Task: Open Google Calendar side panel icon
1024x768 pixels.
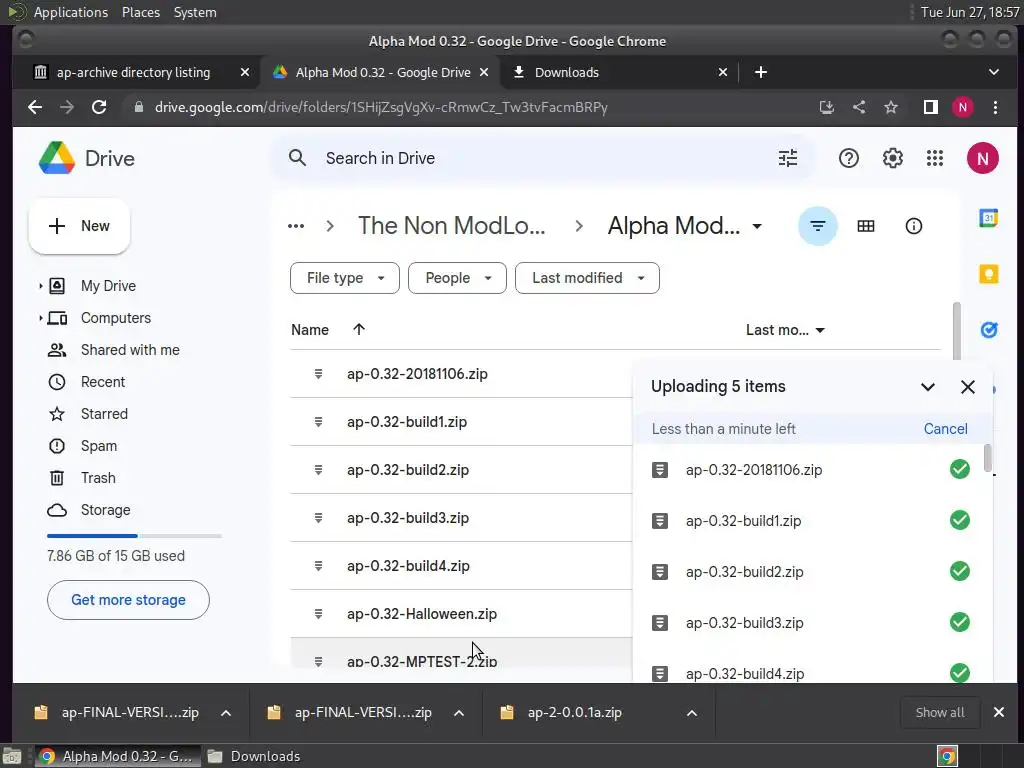Action: pos(988,217)
